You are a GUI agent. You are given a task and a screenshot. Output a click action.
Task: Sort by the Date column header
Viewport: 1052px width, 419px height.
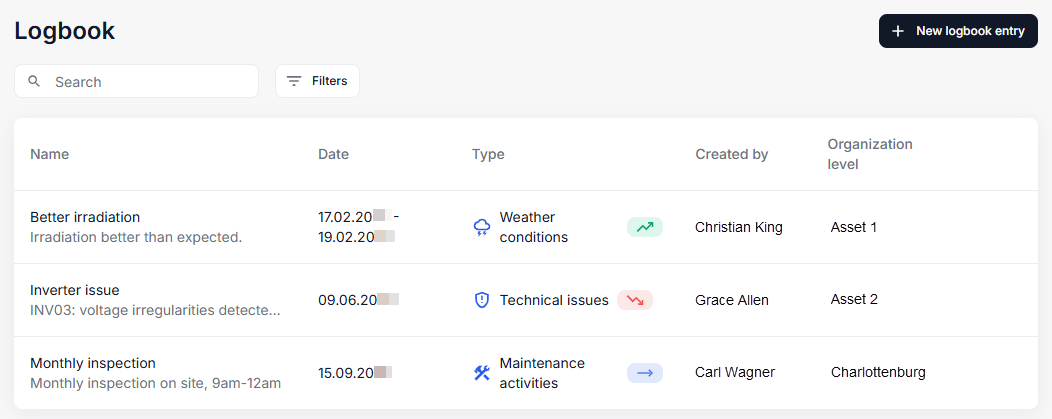(333, 154)
